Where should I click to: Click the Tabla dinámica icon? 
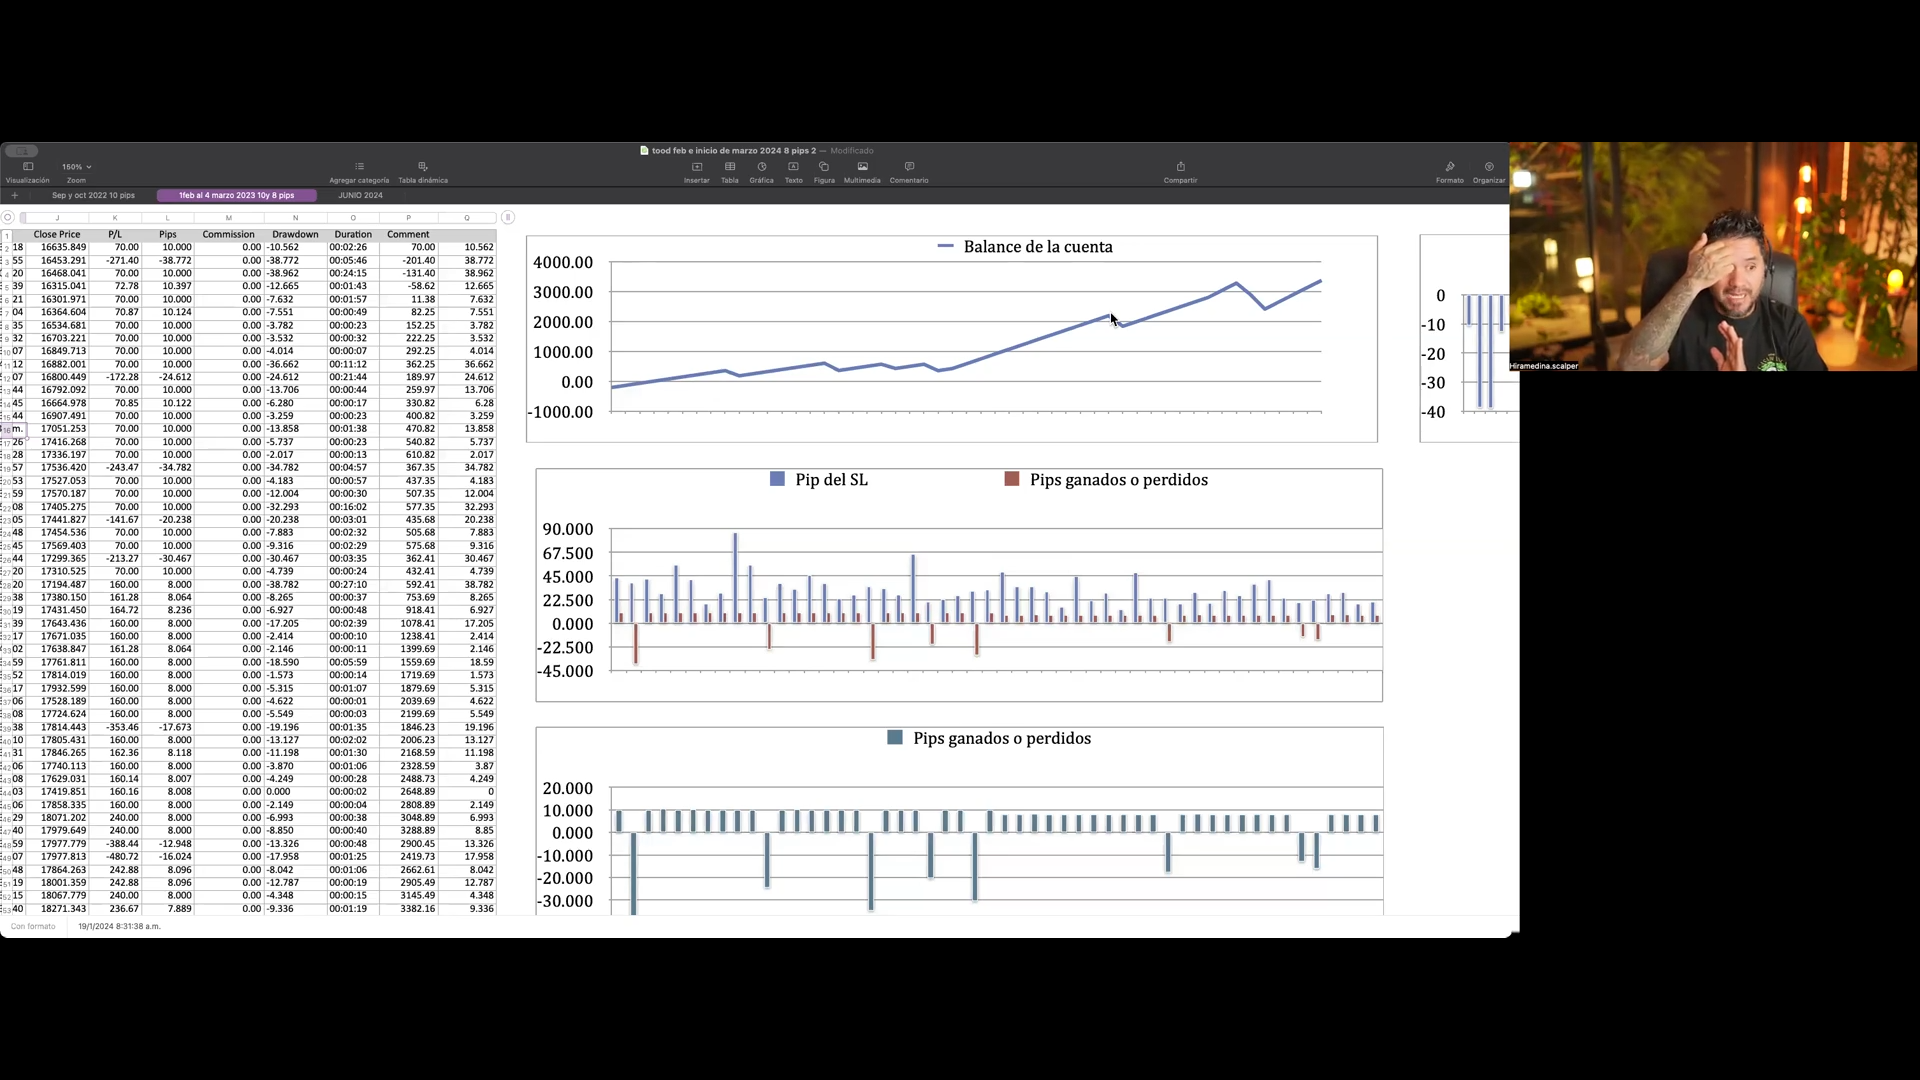423,167
